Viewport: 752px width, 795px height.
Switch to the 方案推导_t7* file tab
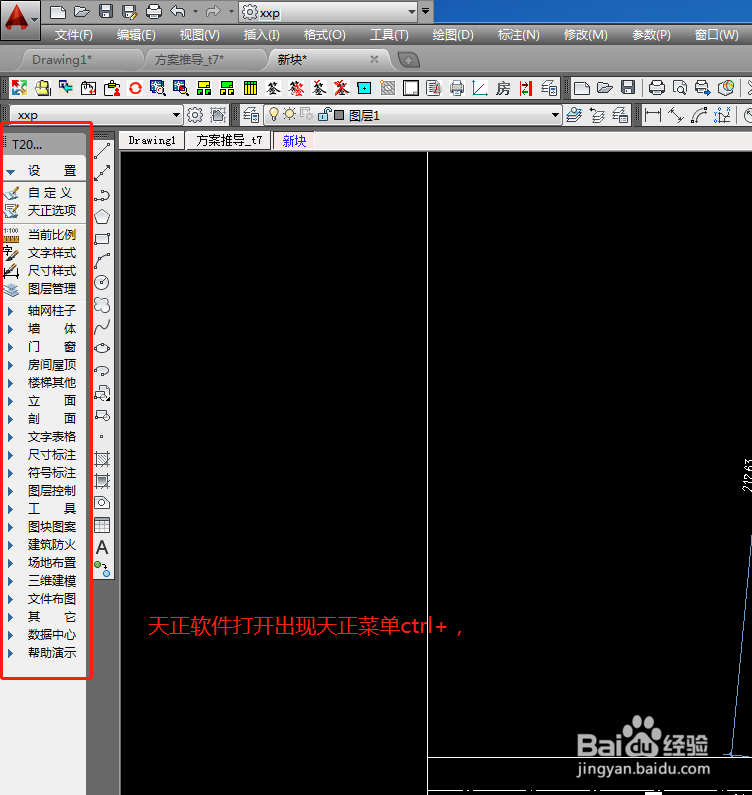click(189, 60)
